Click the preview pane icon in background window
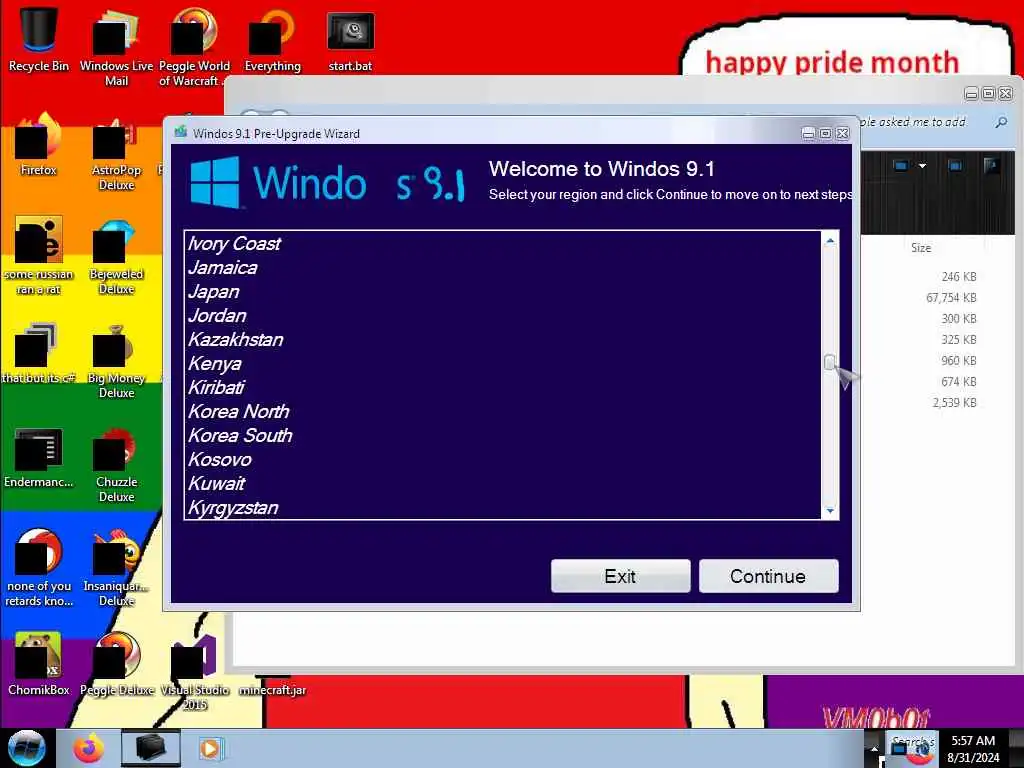The width and height of the screenshot is (1024, 768). (955, 166)
